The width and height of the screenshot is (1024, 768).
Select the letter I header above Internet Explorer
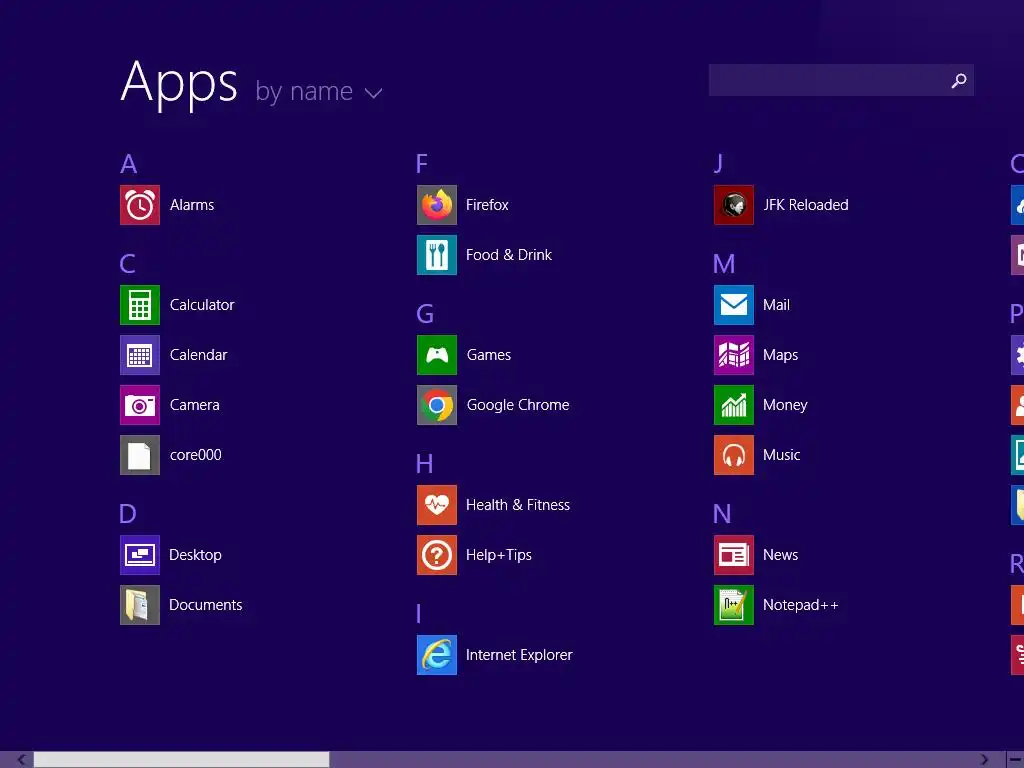pyautogui.click(x=419, y=614)
